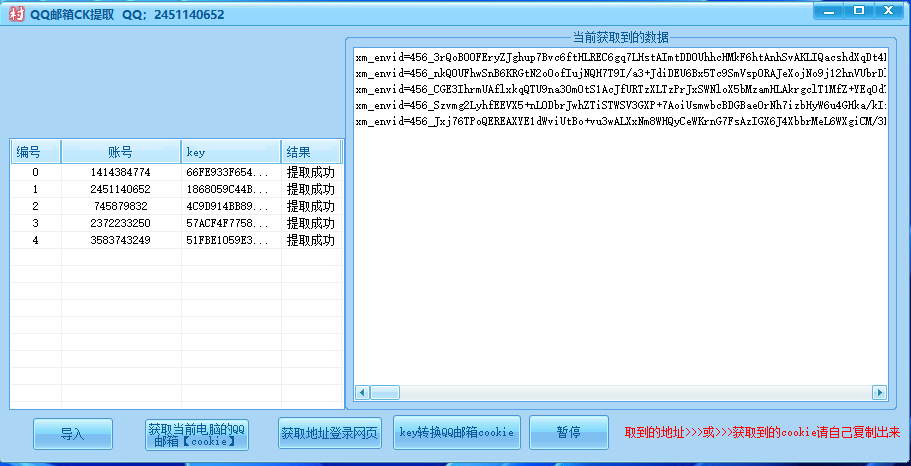Sort by the 编号 column header
The image size is (911, 466).
(35, 152)
